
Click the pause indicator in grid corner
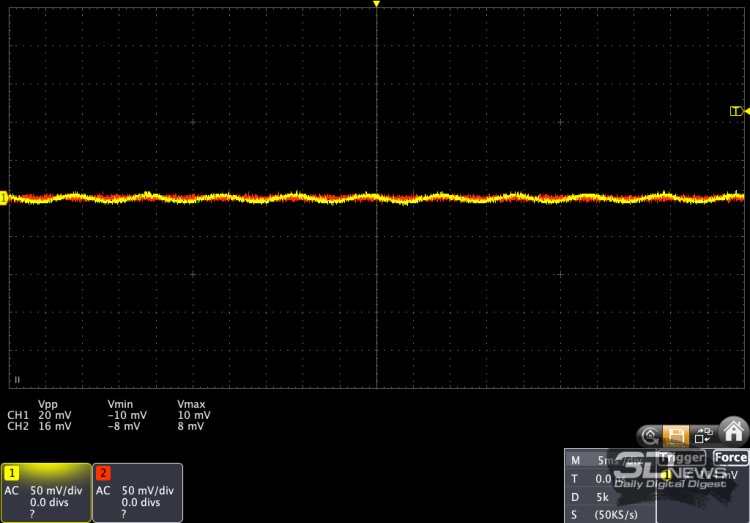pos(17,379)
